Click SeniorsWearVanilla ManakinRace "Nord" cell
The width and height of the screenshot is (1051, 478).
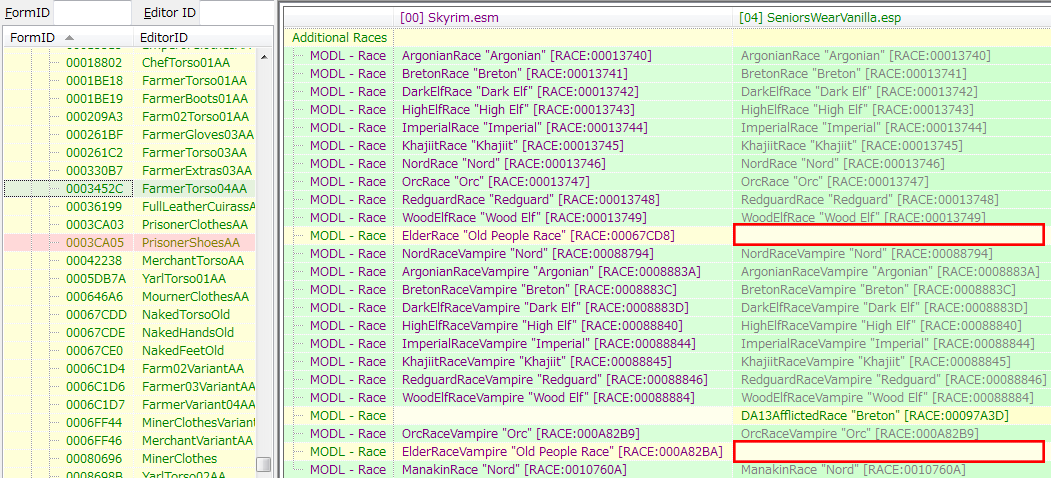853,470
